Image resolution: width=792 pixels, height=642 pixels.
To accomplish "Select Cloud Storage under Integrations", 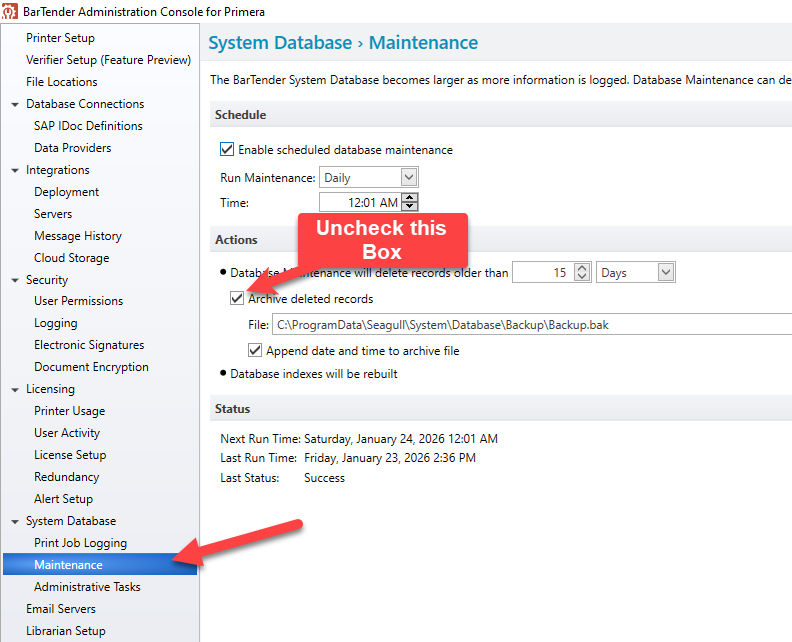I will (71, 258).
